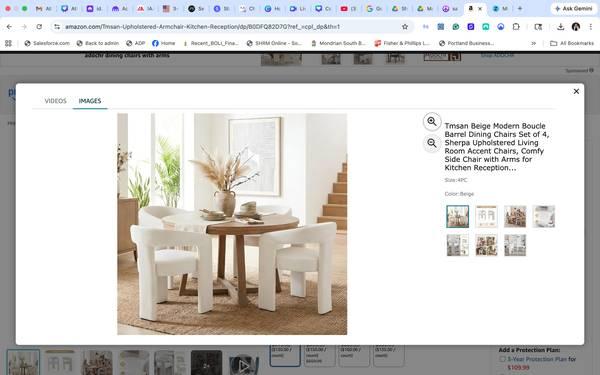The height and width of the screenshot is (375, 600).
Task: Click the dark video thumbnail on background page
Action: [x=206, y=362]
